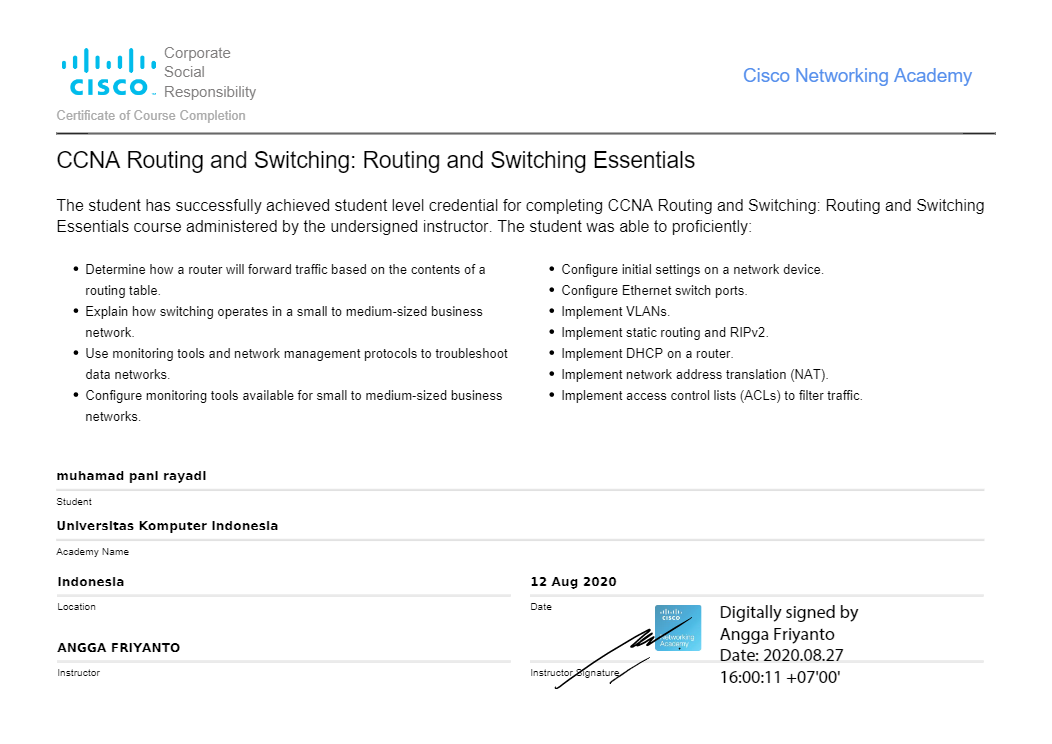Click the Cisco logo at top left
Image resolution: width=1052 pixels, height=744 pixels.
pyautogui.click(x=109, y=72)
